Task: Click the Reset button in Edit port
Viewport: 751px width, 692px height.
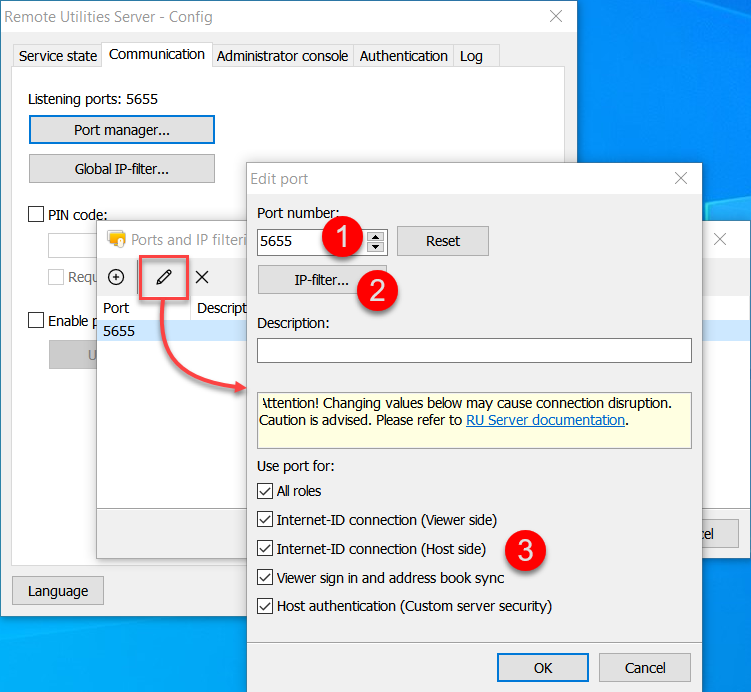Action: tap(443, 241)
